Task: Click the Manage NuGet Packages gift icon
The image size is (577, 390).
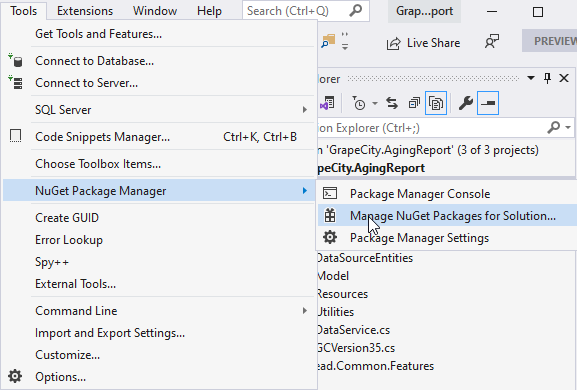Action: (x=330, y=215)
